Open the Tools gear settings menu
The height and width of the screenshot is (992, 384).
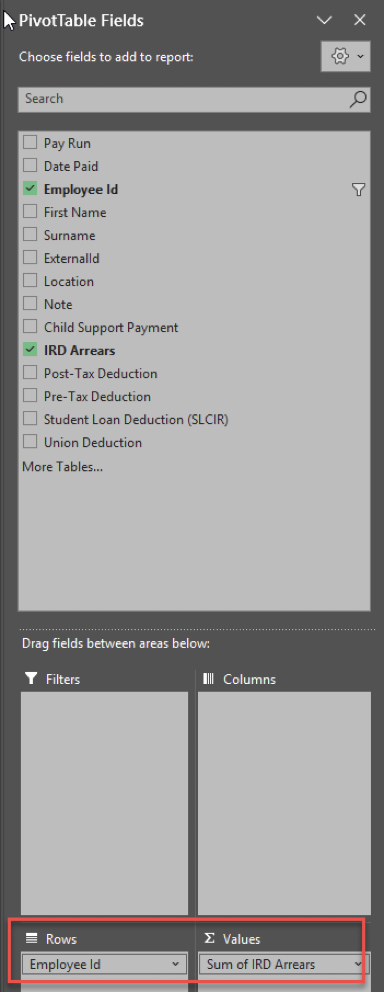tap(345, 56)
